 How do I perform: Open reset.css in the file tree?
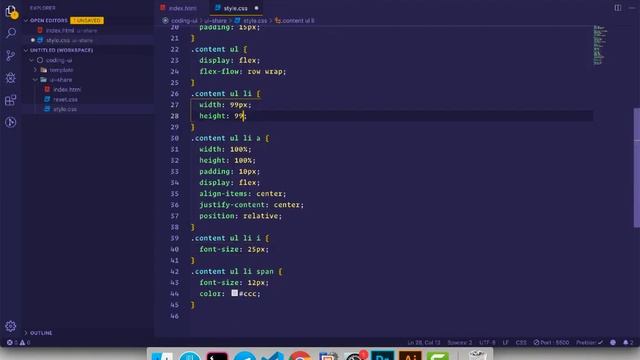(x=65, y=99)
